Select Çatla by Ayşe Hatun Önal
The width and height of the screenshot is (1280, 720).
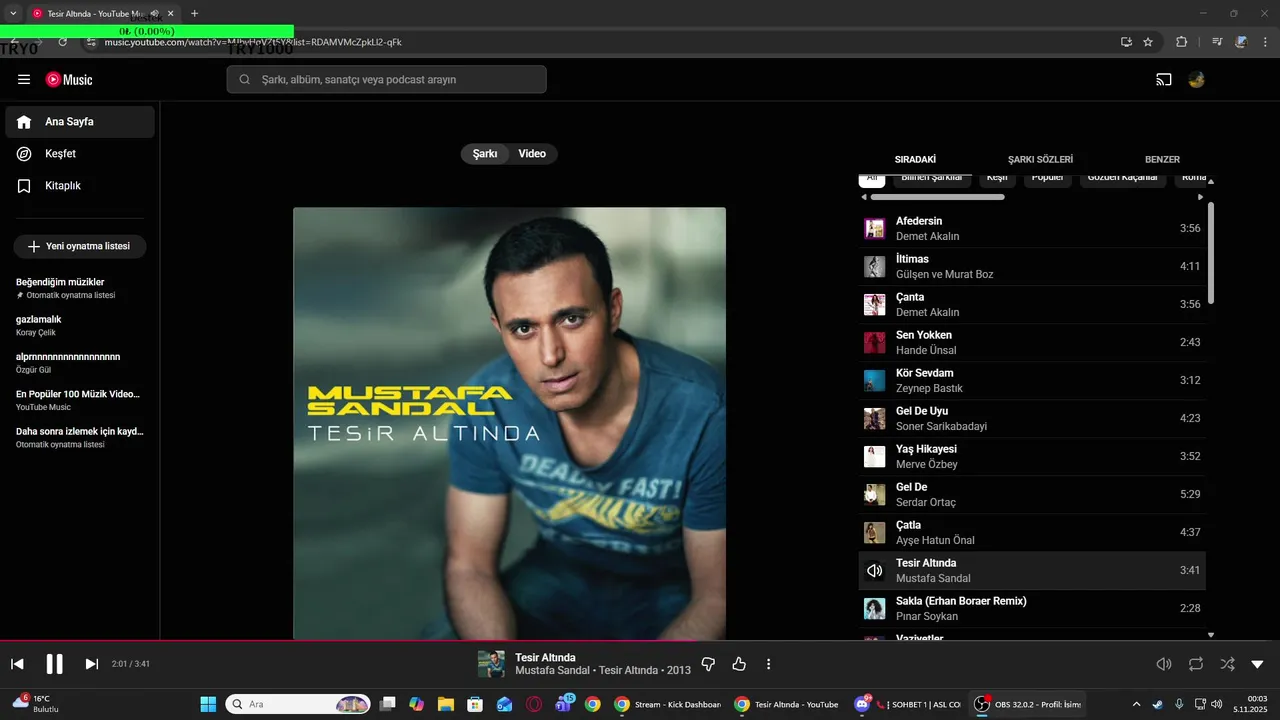pyautogui.click(x=1032, y=533)
